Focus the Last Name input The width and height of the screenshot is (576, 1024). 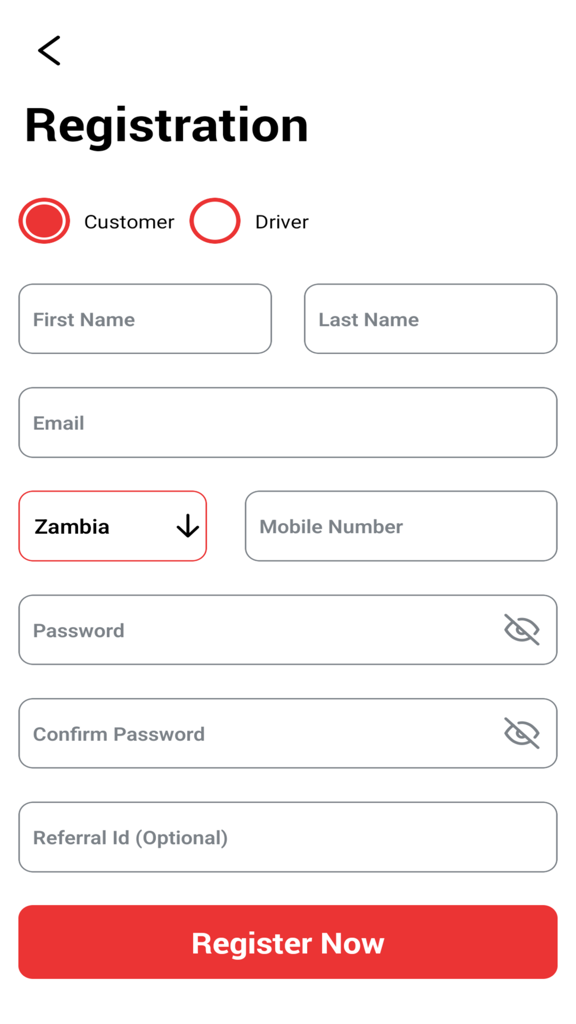[430, 318]
